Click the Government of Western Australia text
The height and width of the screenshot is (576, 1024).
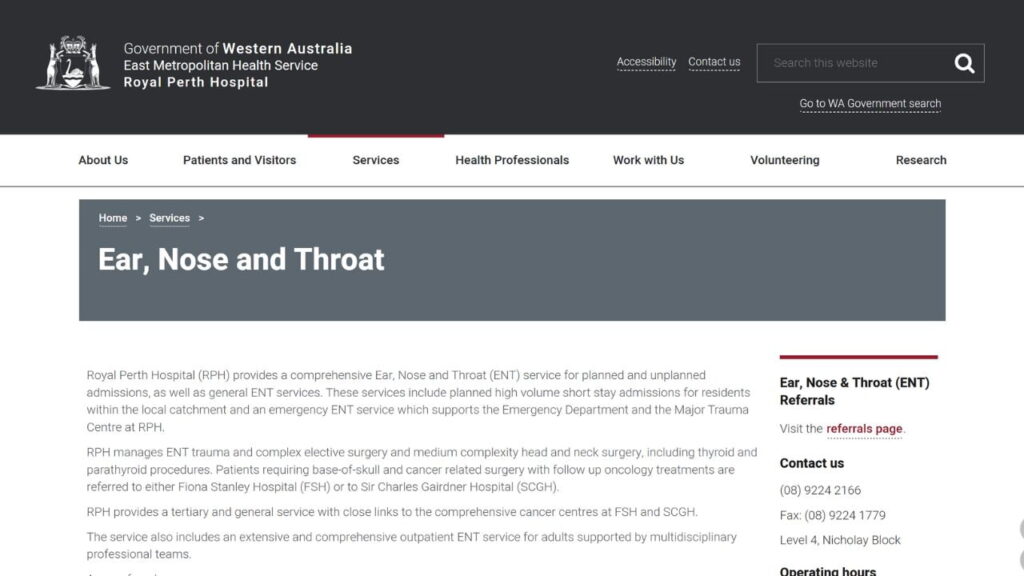238,48
